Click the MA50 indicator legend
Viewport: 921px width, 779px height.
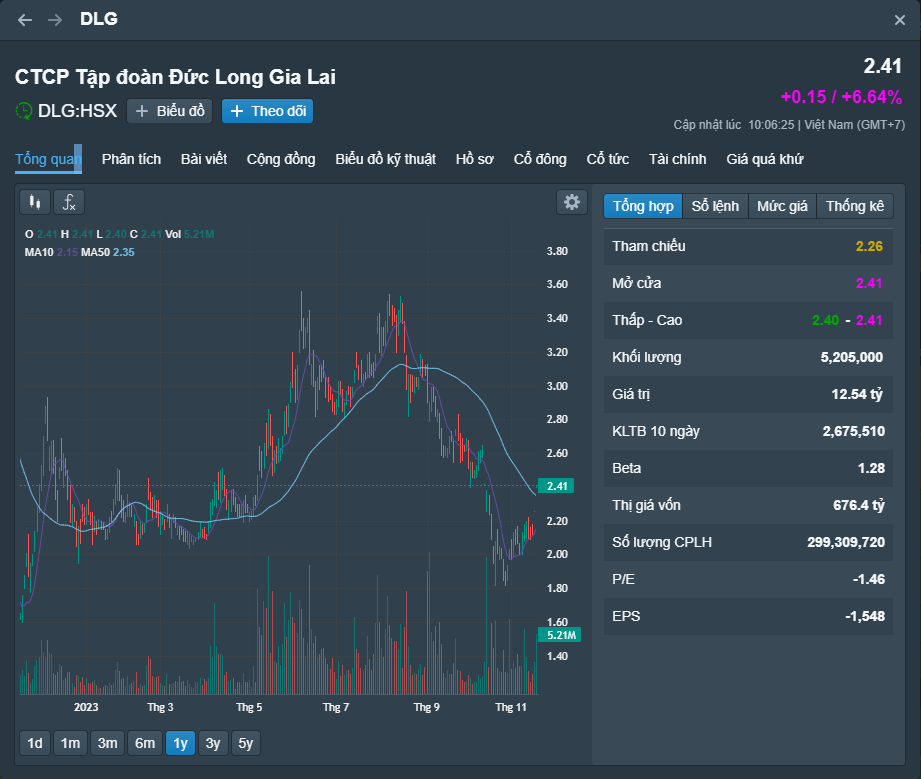[108, 252]
